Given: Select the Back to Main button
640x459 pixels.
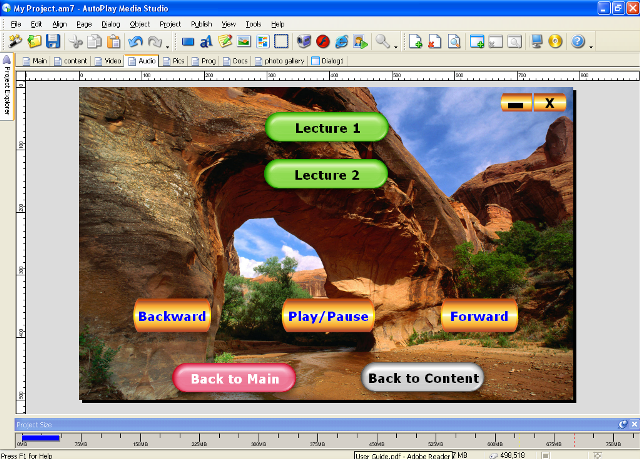Looking at the screenshot, I should 234,378.
